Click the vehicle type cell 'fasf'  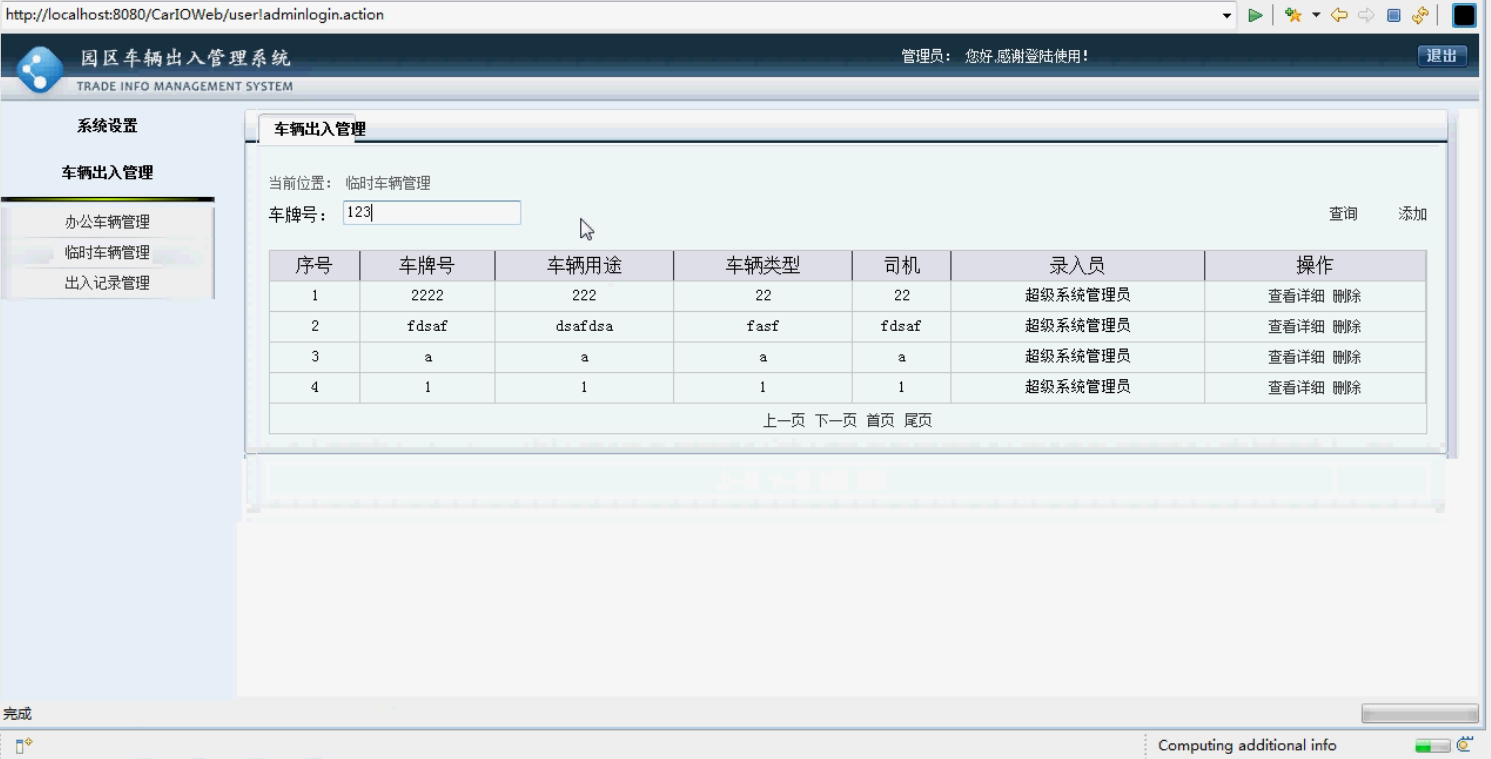(x=763, y=327)
